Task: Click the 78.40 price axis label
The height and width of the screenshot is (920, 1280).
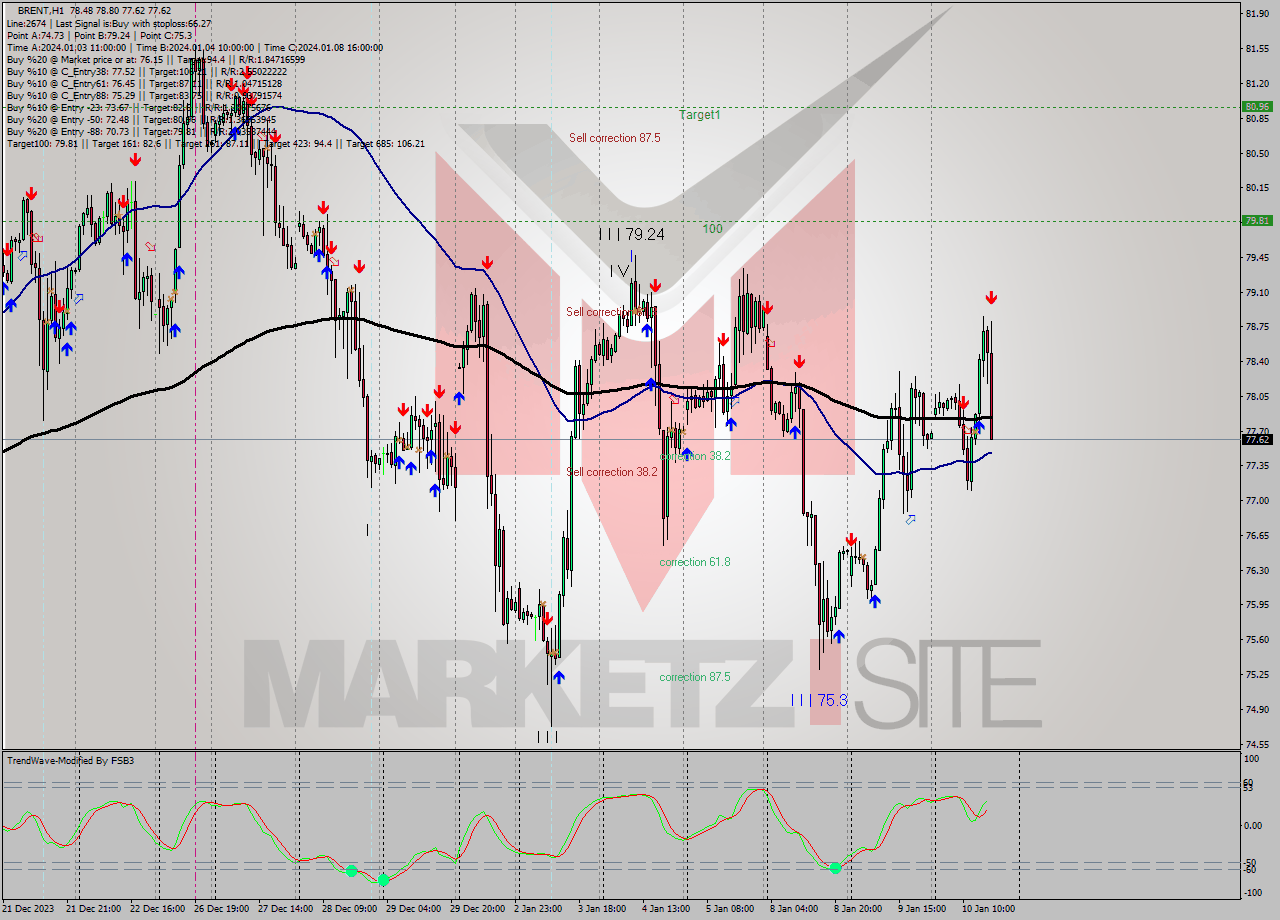Action: pos(1257,362)
